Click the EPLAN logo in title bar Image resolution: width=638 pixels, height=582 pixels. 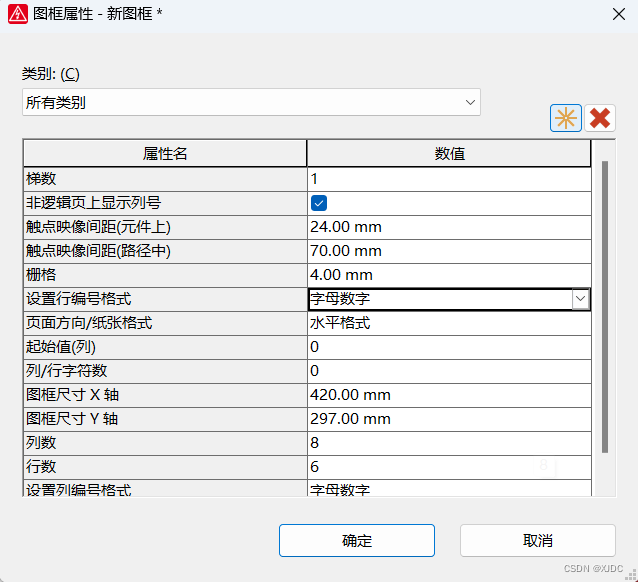click(x=17, y=14)
